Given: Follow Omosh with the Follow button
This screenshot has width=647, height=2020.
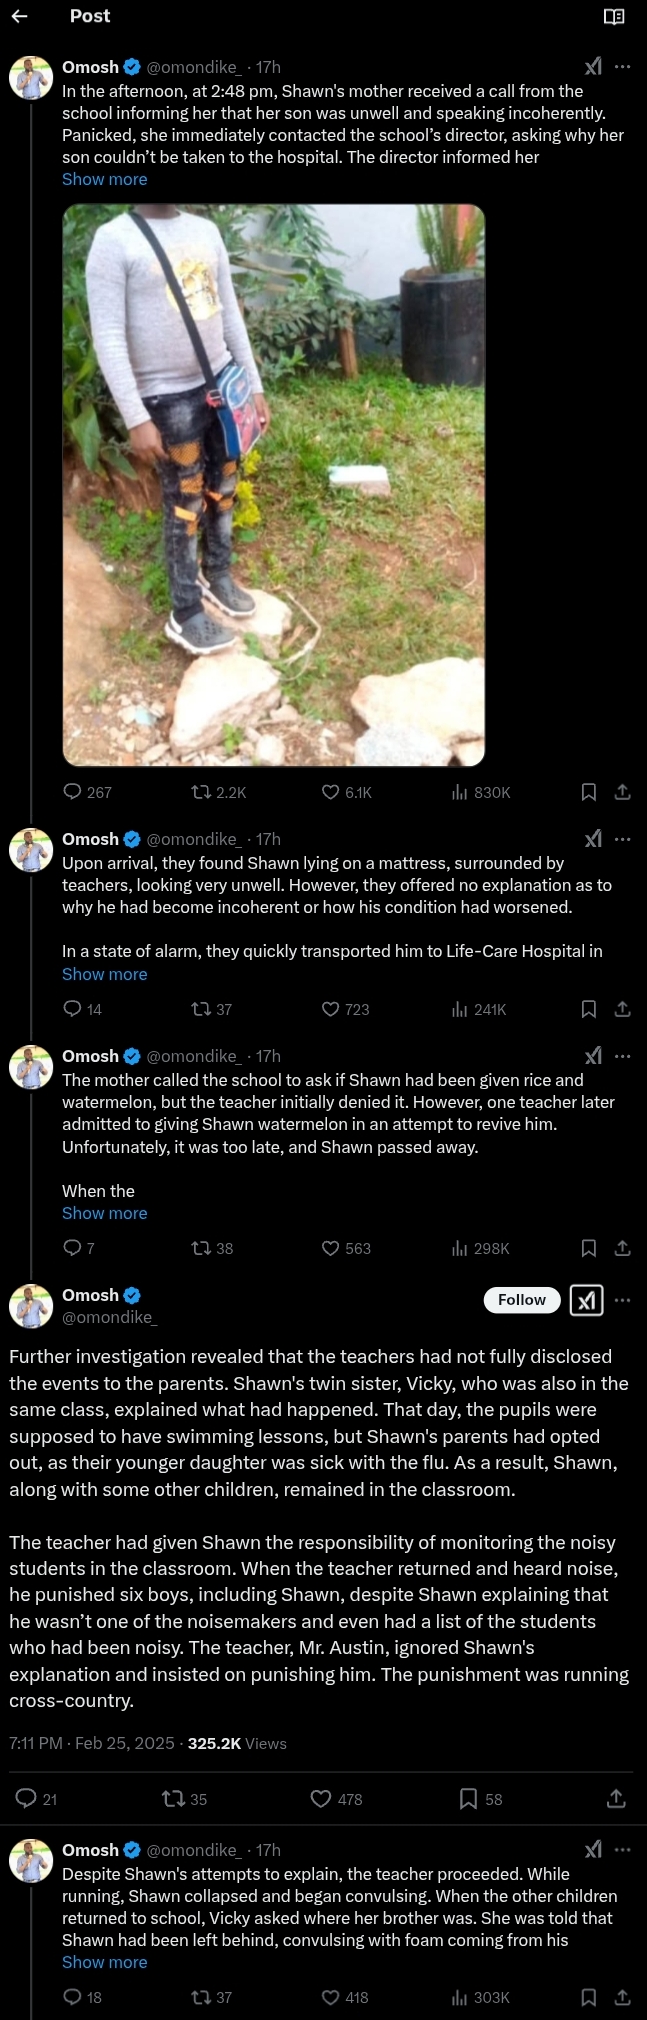Looking at the screenshot, I should pos(522,1300).
